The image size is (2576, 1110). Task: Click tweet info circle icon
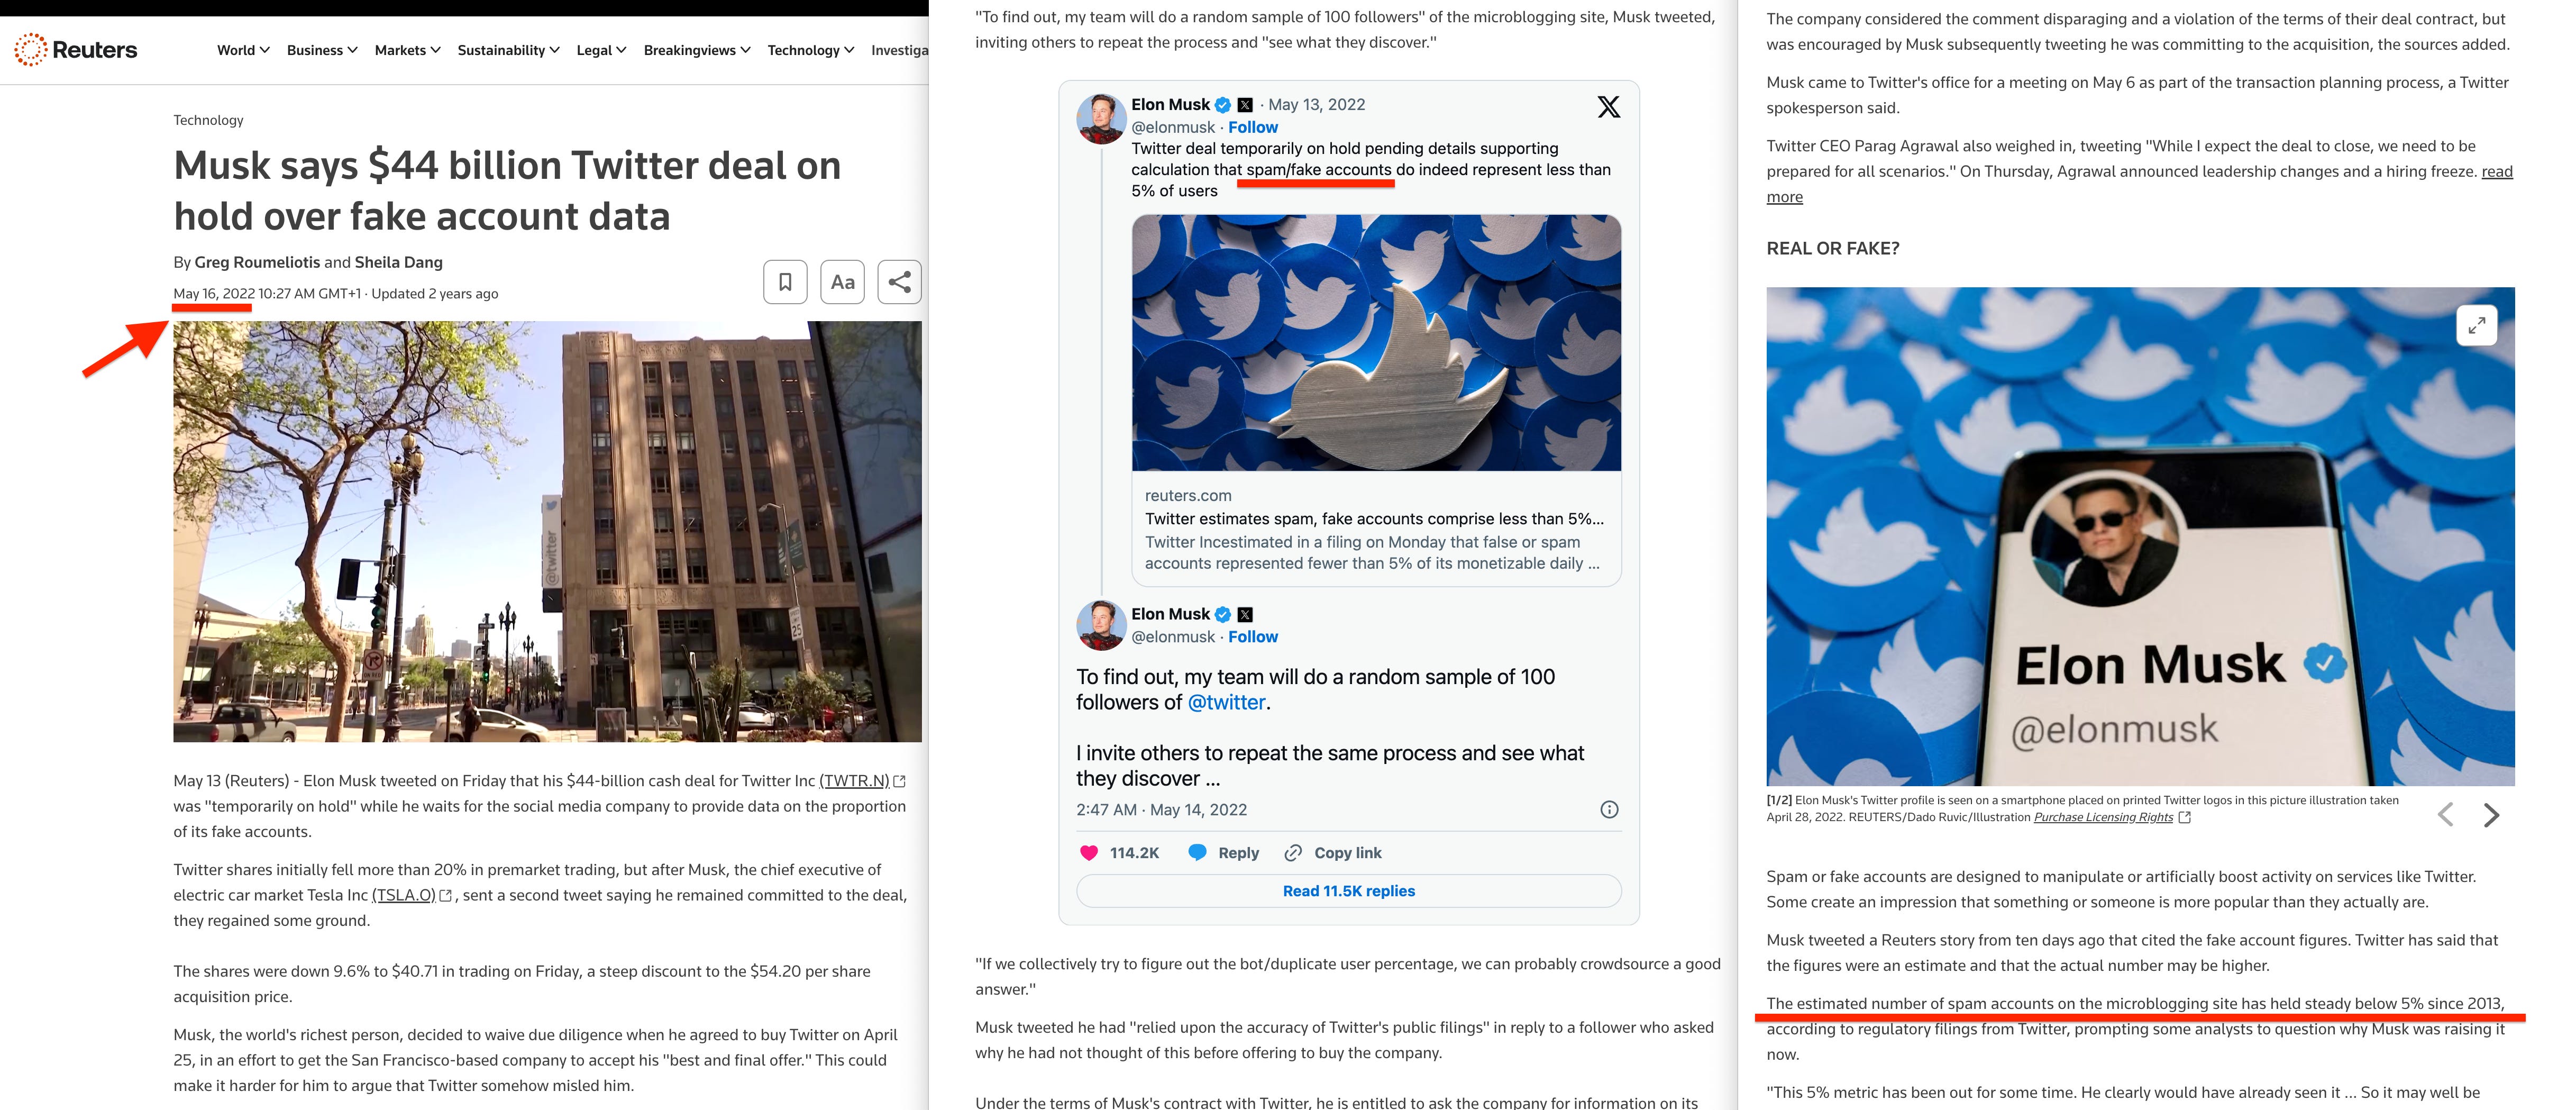pyautogui.click(x=1609, y=810)
